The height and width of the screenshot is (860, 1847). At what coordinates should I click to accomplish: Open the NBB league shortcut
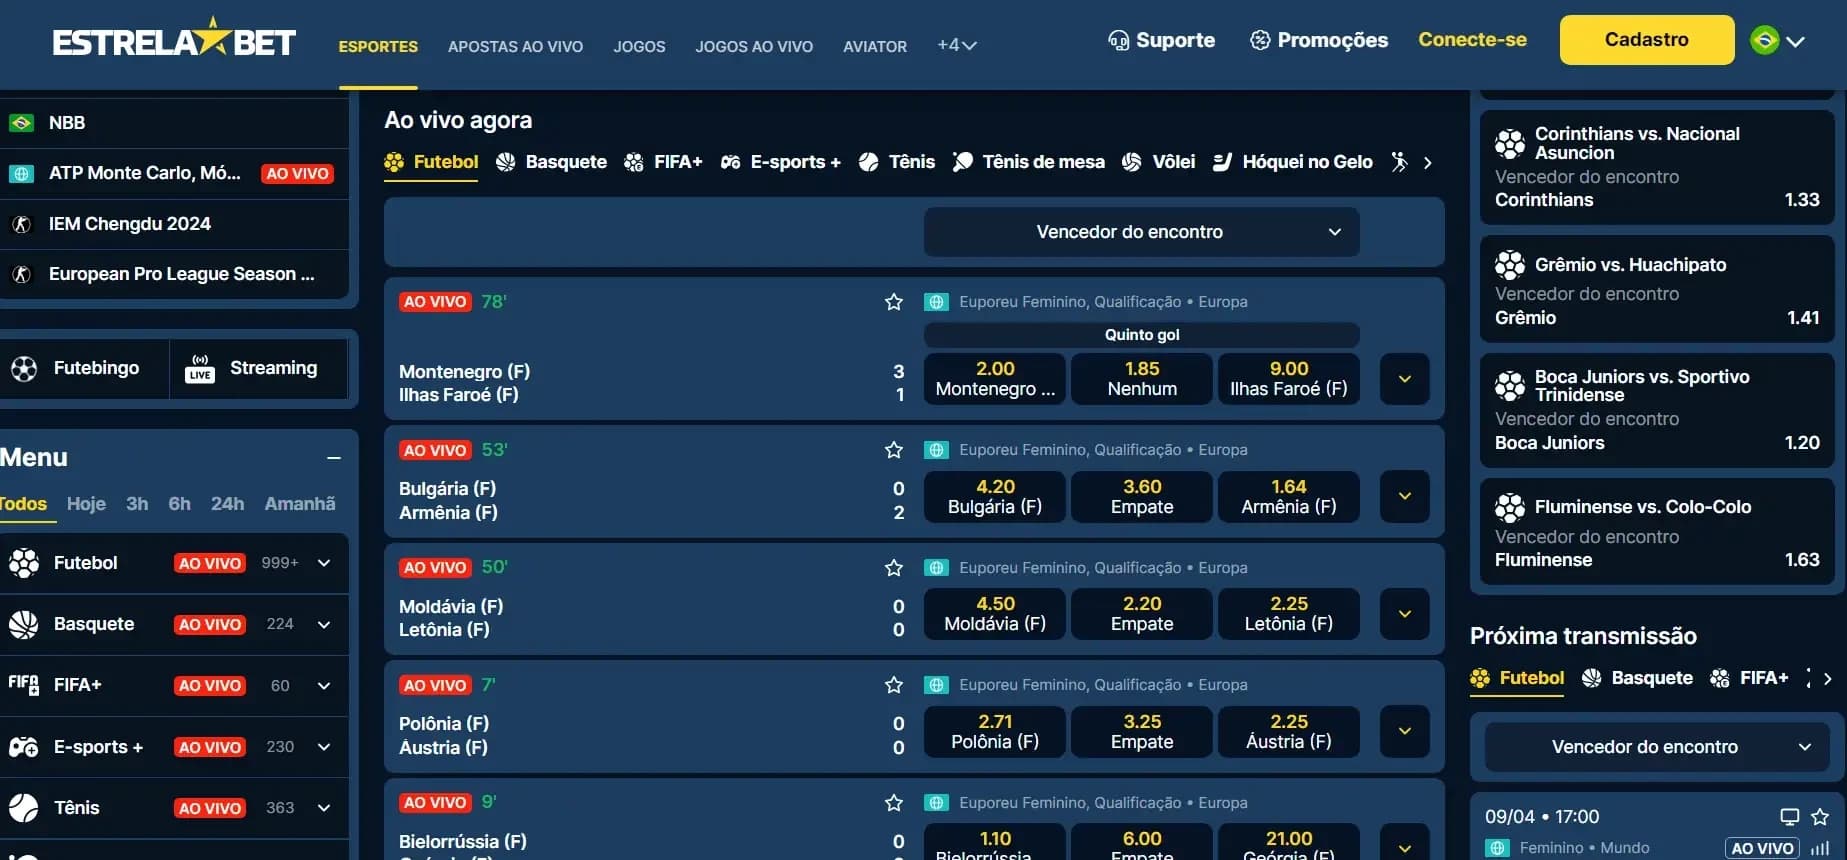[x=174, y=123]
